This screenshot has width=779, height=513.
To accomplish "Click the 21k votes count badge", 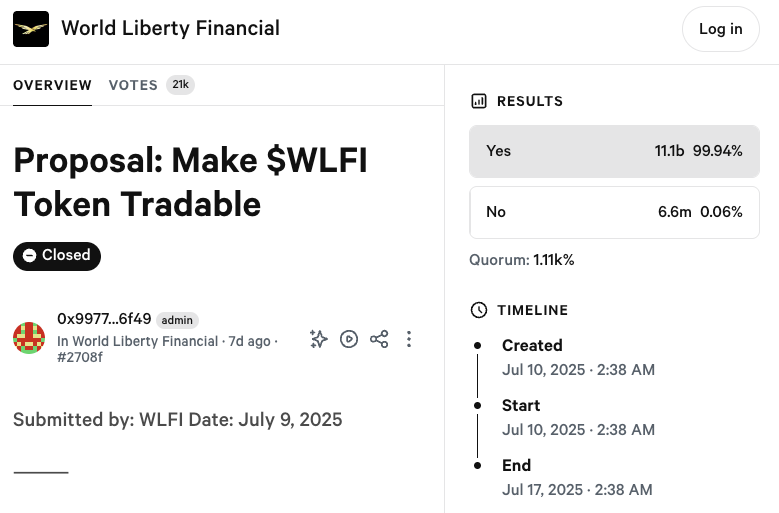I will [180, 85].
